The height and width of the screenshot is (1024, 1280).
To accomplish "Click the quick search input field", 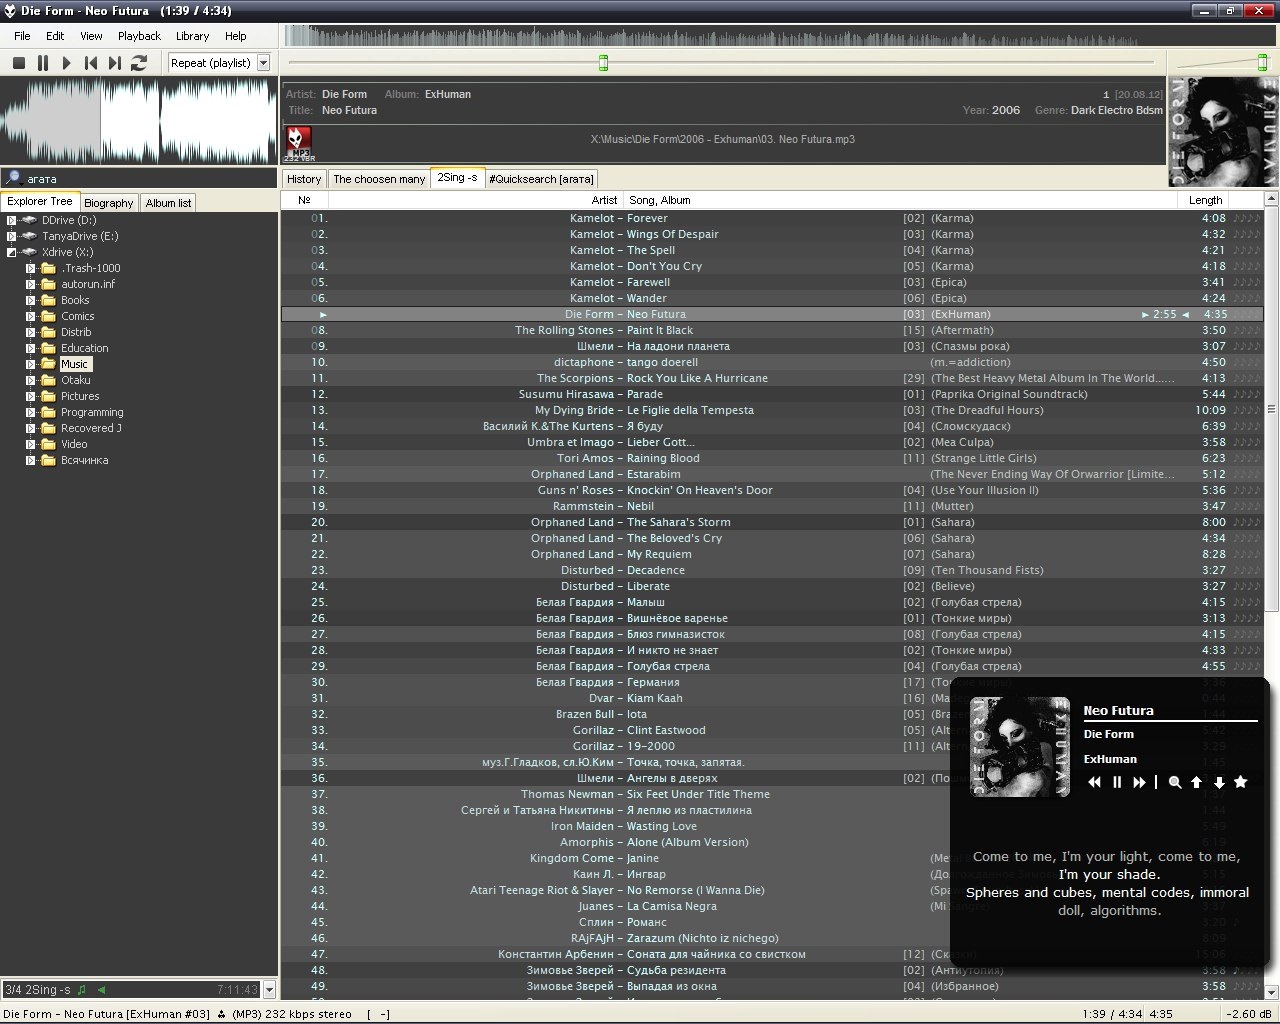I will point(140,179).
